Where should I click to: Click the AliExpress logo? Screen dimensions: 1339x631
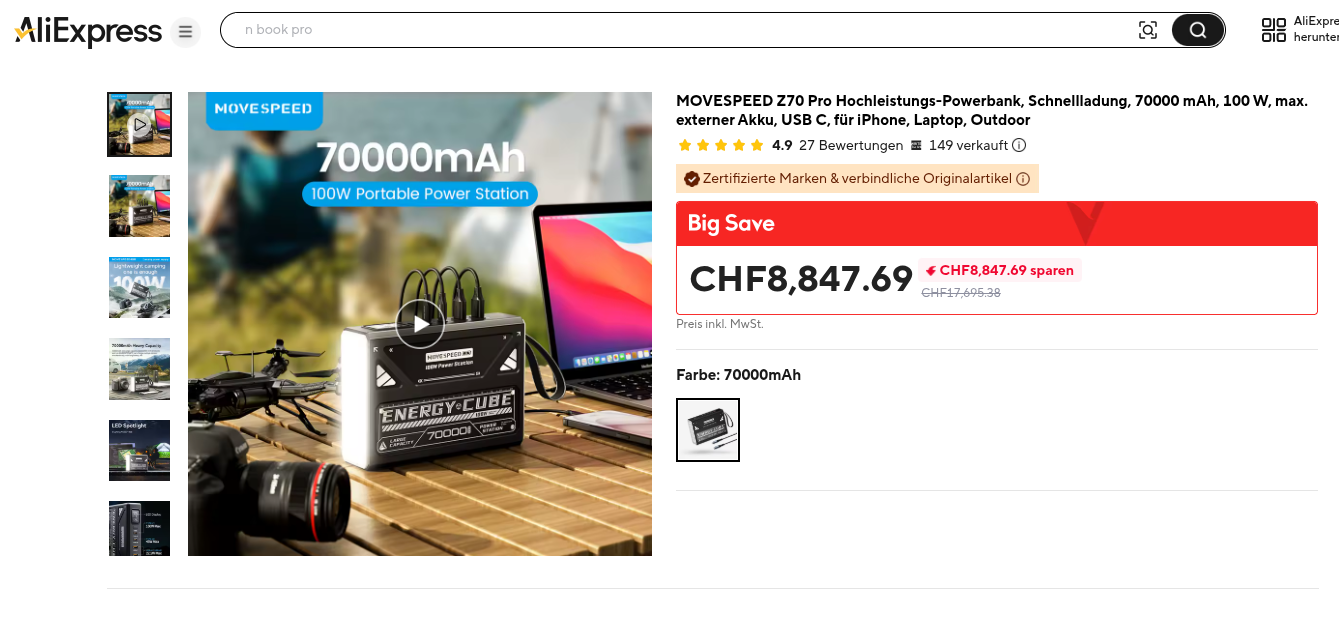tap(88, 31)
